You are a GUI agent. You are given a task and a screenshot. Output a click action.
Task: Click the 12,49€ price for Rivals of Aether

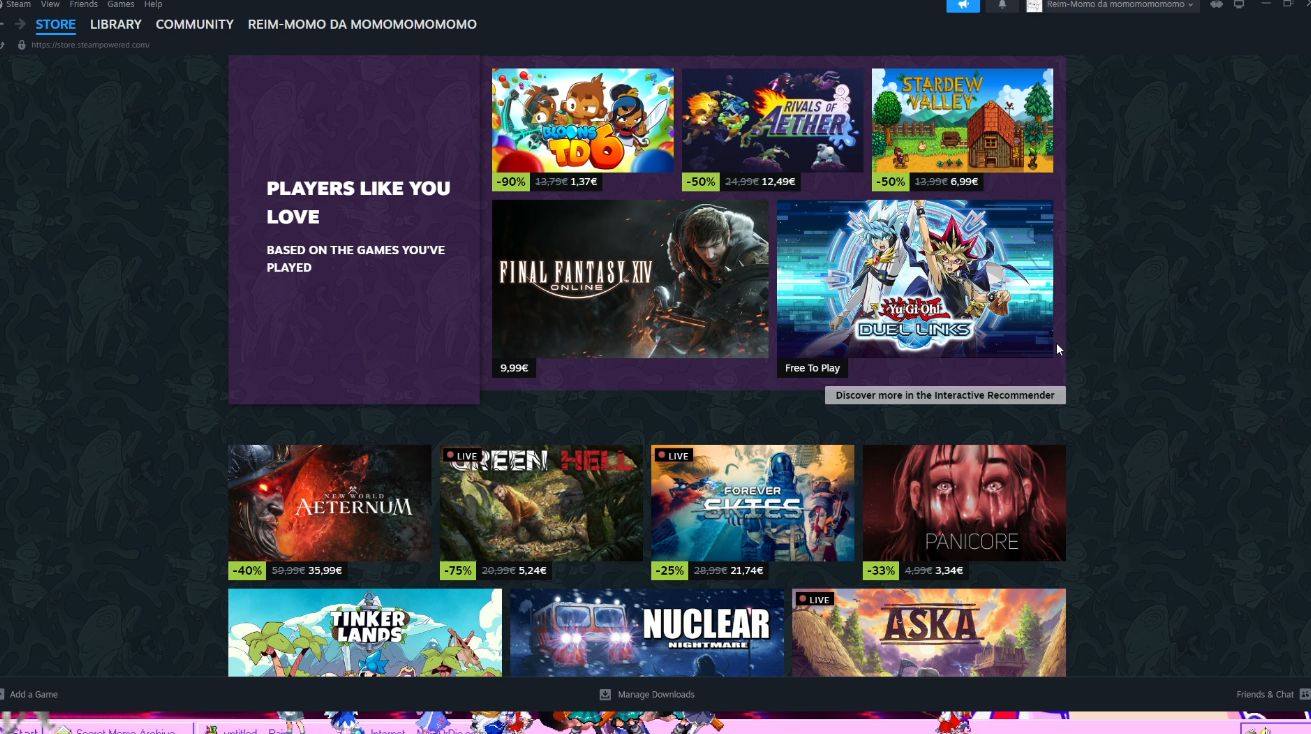tap(778, 182)
